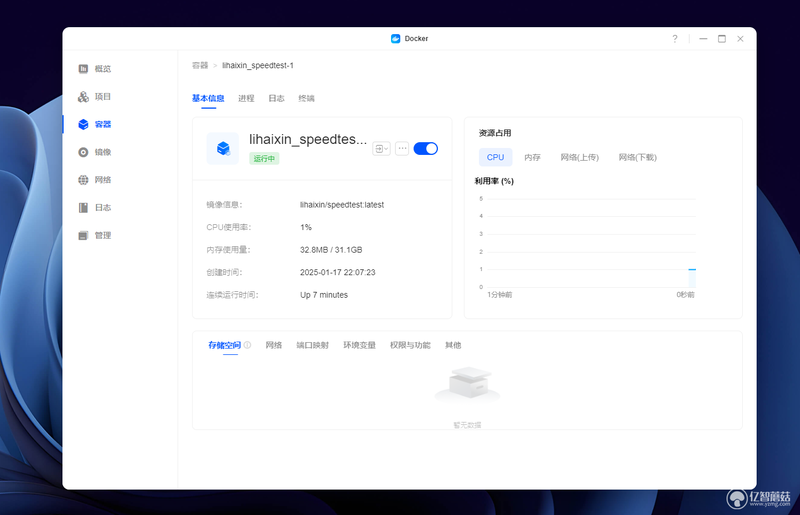Open the 概览 overview icon in the sidebar
The height and width of the screenshot is (515, 800).
coord(83,68)
